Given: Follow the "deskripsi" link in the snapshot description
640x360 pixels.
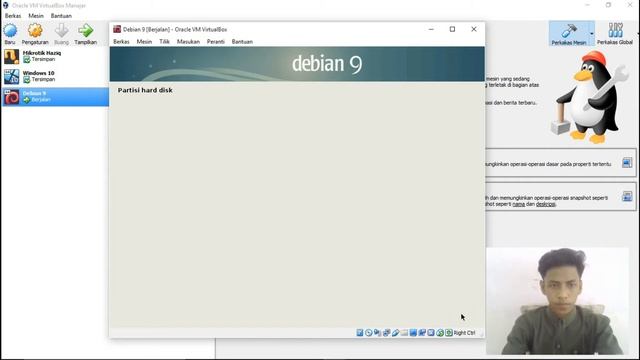Looking at the screenshot, I should pyautogui.click(x=546, y=204).
